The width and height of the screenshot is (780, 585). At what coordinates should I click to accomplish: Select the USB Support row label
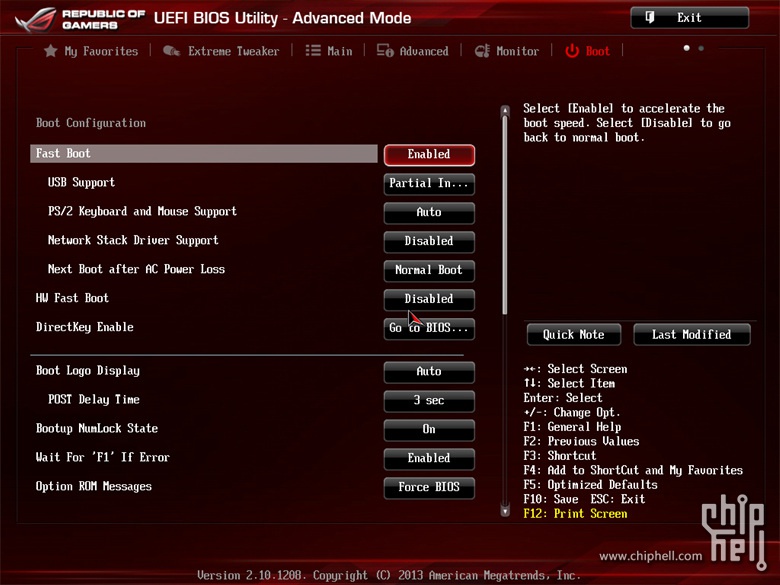[x=81, y=183]
